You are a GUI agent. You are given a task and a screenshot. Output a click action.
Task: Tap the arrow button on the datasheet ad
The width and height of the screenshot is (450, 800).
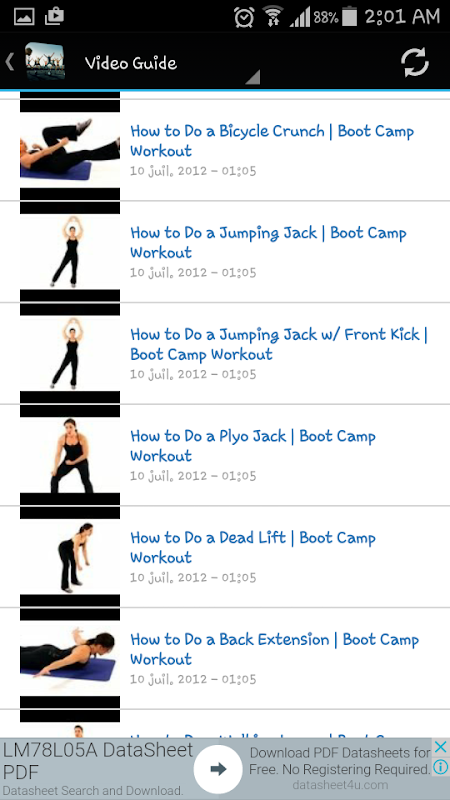[218, 769]
